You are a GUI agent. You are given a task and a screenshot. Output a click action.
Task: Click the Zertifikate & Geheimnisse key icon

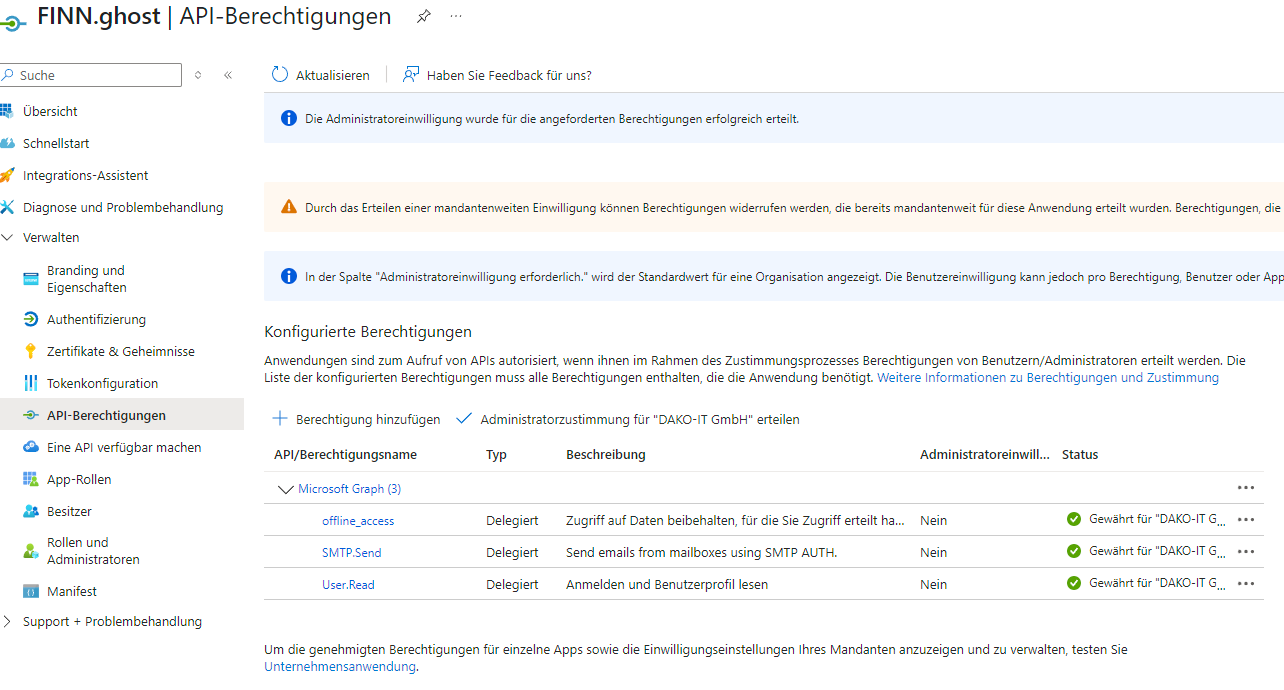[30, 351]
